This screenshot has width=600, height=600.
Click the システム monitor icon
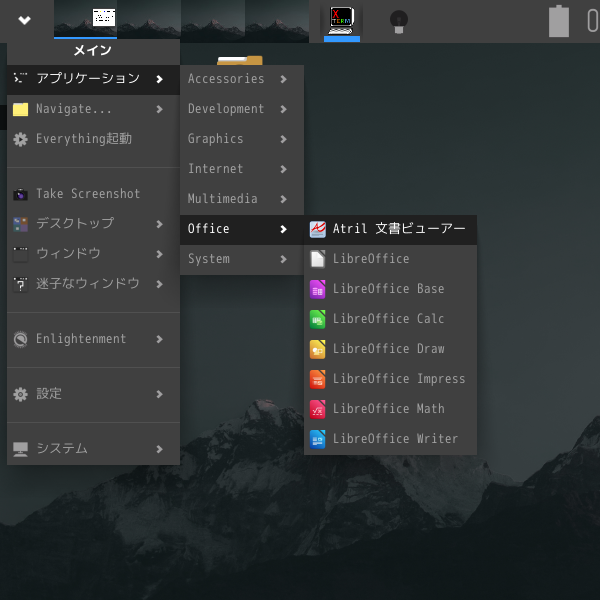20,449
